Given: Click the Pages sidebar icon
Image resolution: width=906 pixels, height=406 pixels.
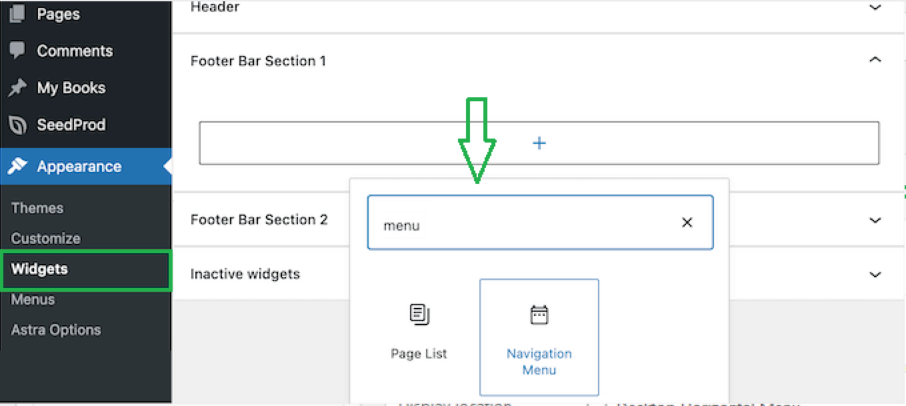Looking at the screenshot, I should click(17, 14).
